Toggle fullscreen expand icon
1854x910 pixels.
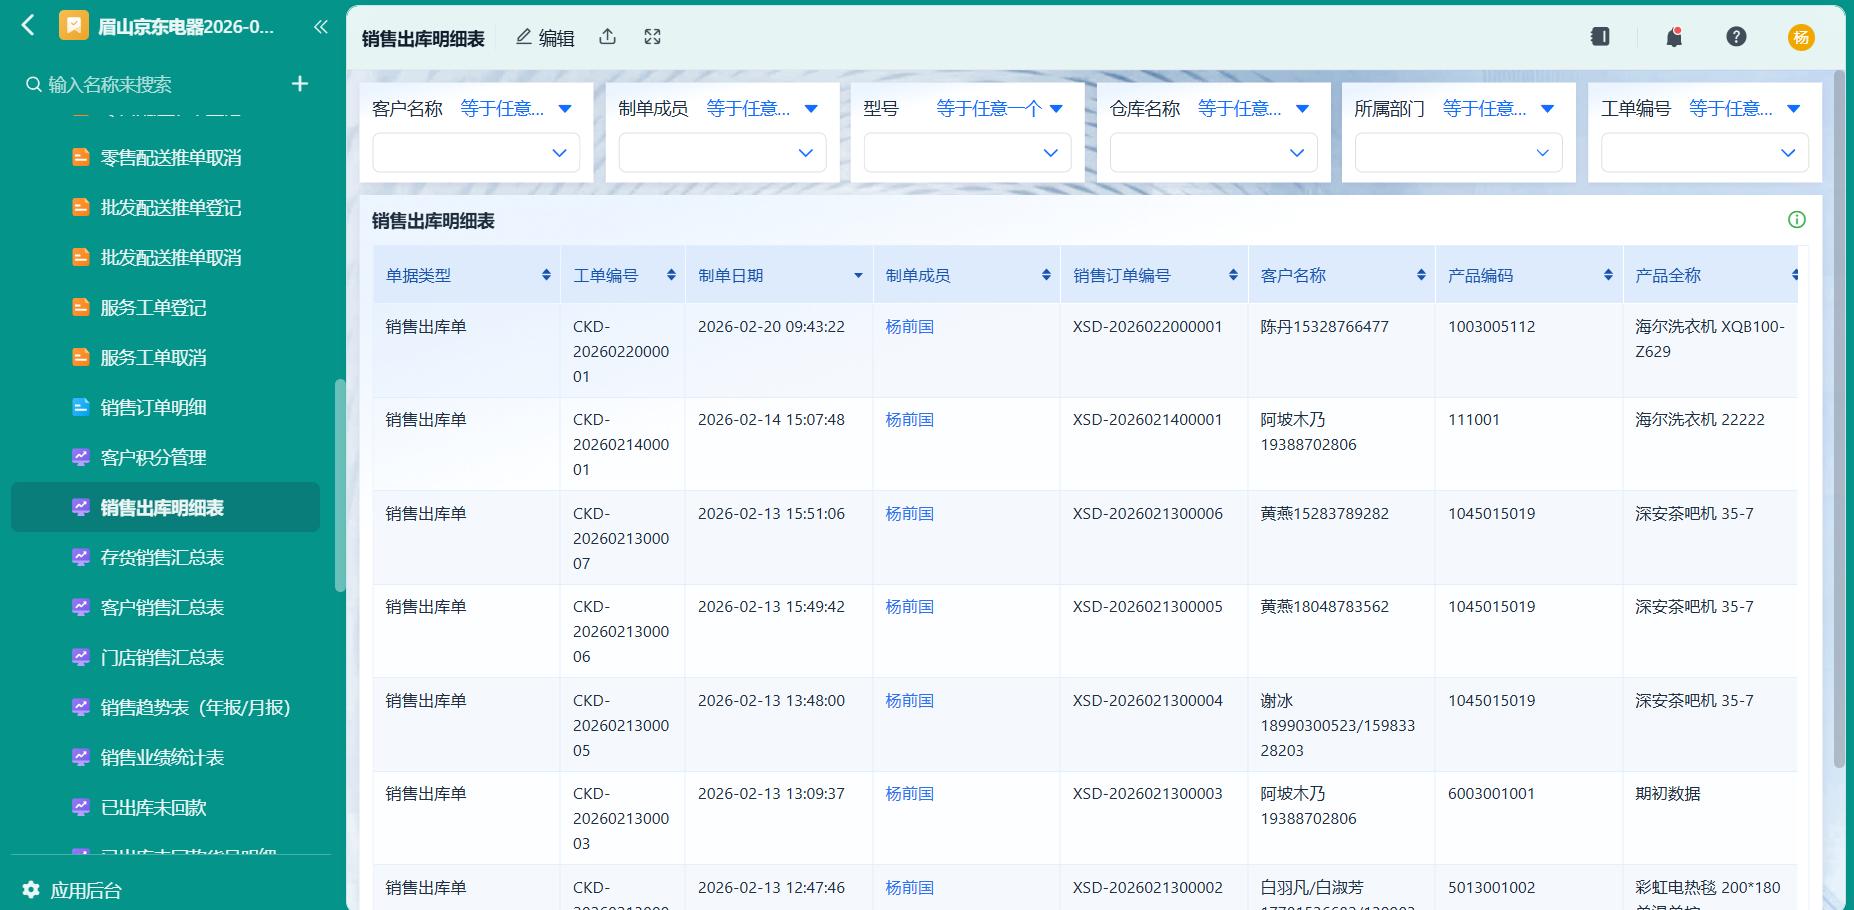click(x=653, y=37)
